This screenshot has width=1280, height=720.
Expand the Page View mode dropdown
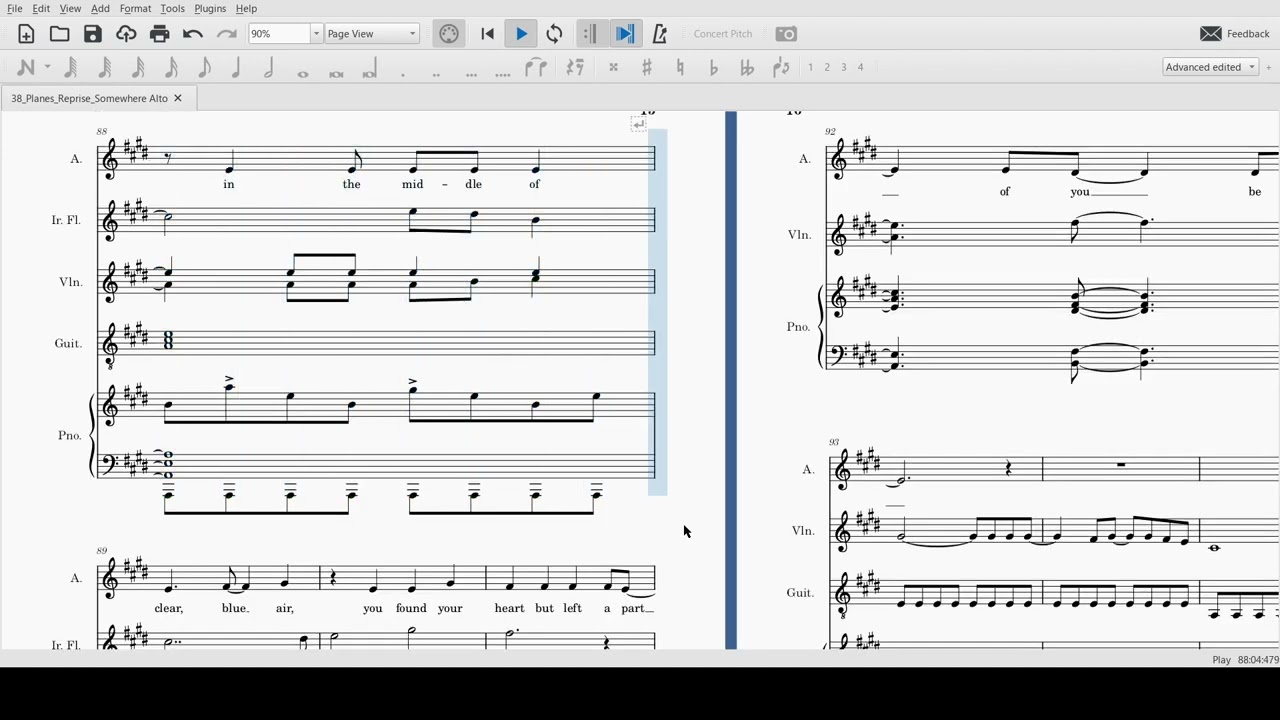coord(372,34)
